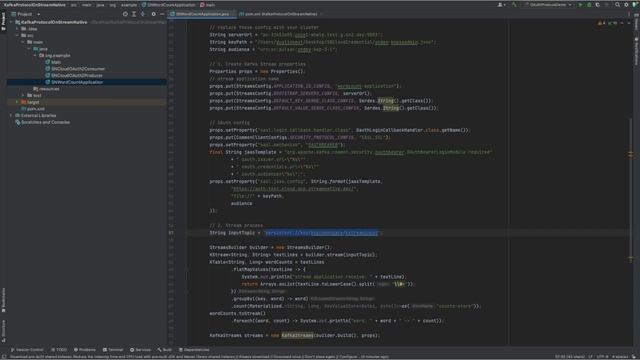The height and width of the screenshot is (360, 640).
Task: Switch to SNWordCountApplication.java editor tab
Action: coord(202,14)
